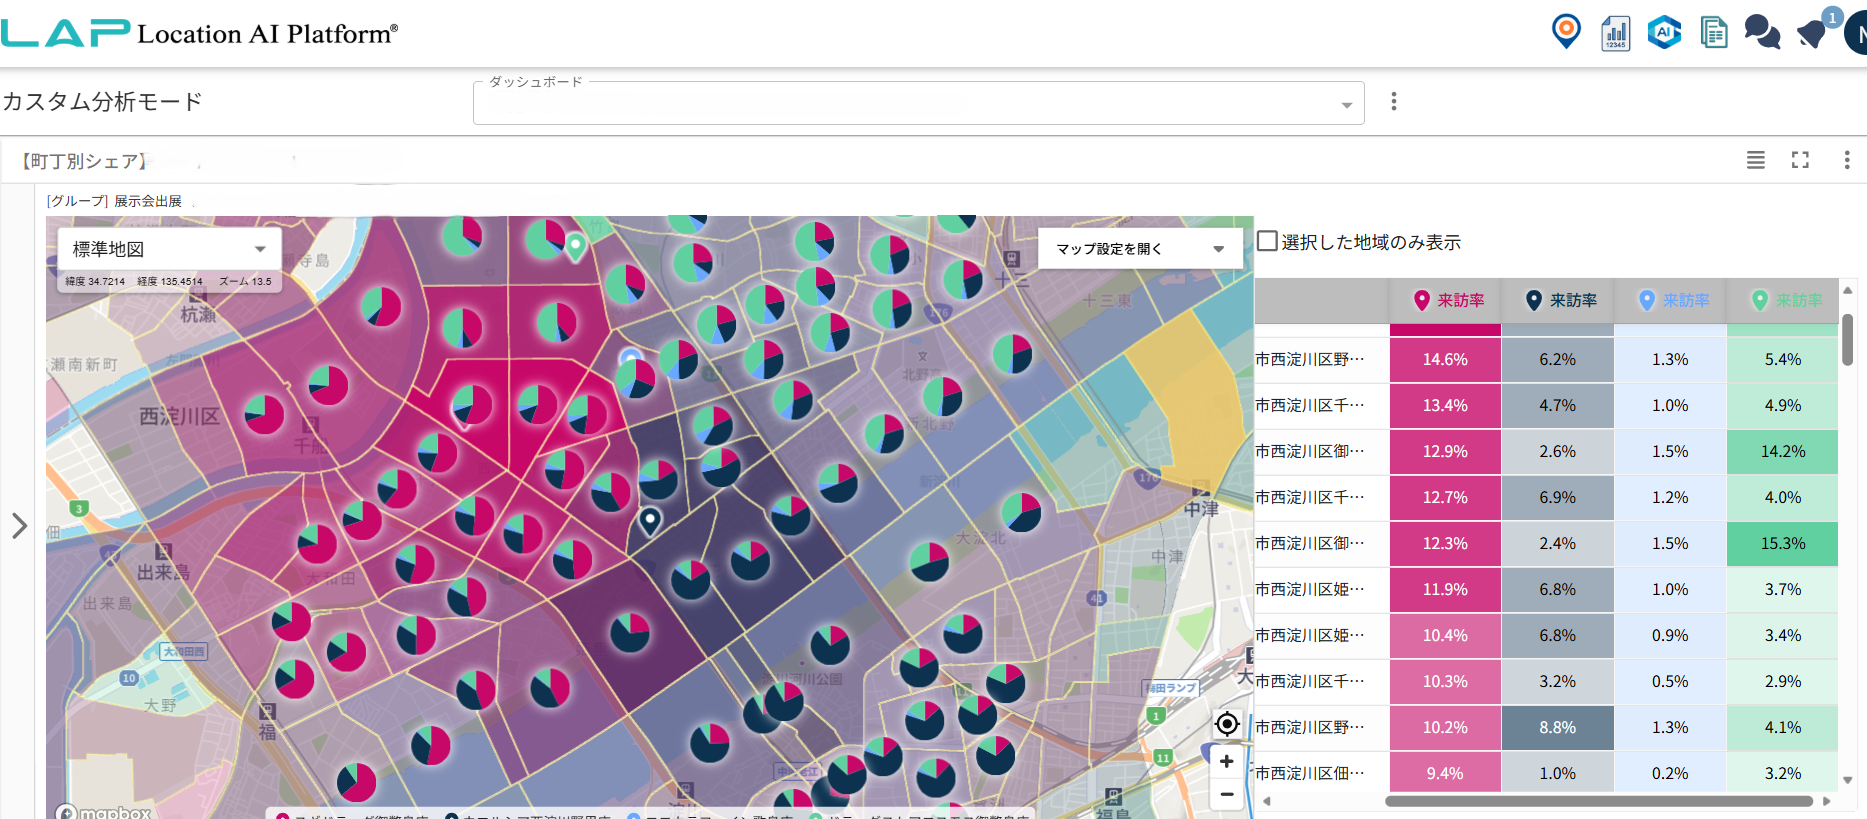
Task: Zoom out on the map
Action: [x=1227, y=794]
